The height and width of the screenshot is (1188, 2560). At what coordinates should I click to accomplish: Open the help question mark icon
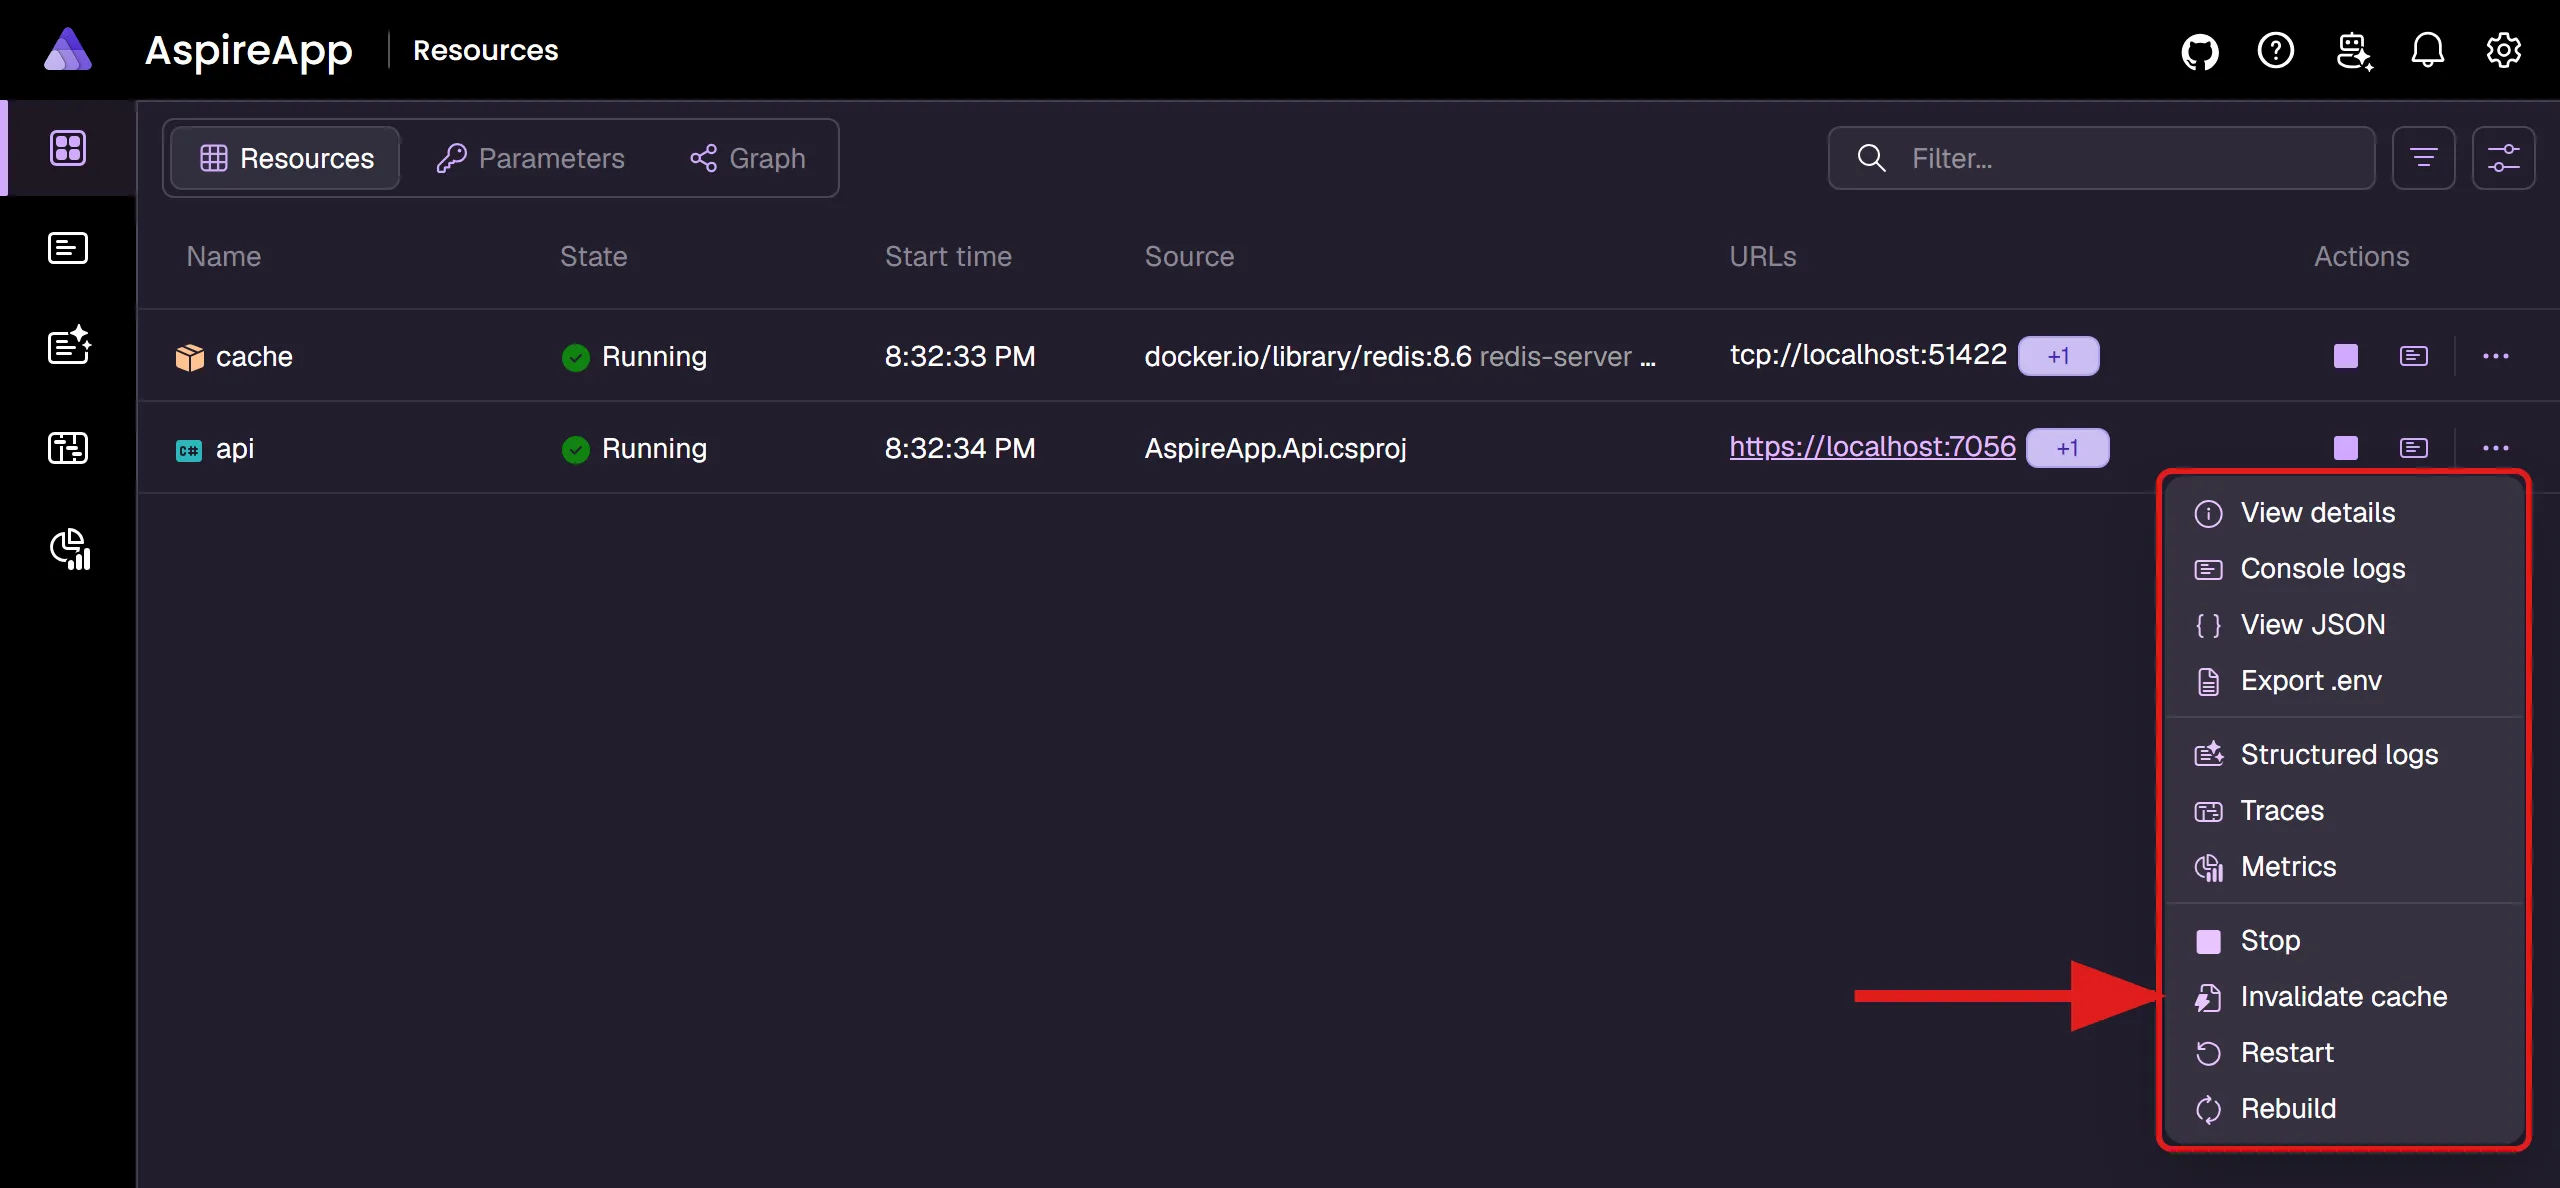[x=2276, y=50]
